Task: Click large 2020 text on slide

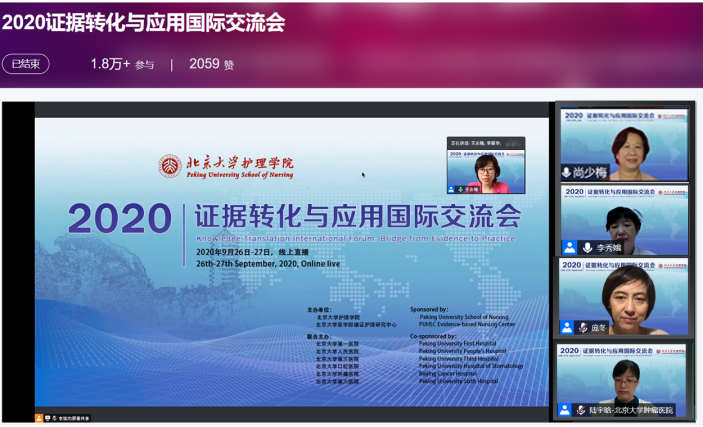Action: pyautogui.click(x=120, y=218)
